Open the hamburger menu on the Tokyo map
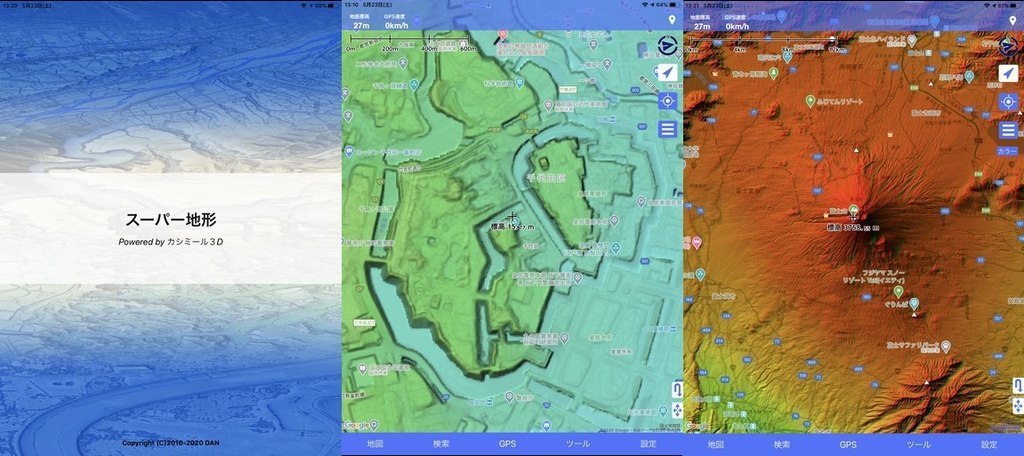 click(x=667, y=129)
